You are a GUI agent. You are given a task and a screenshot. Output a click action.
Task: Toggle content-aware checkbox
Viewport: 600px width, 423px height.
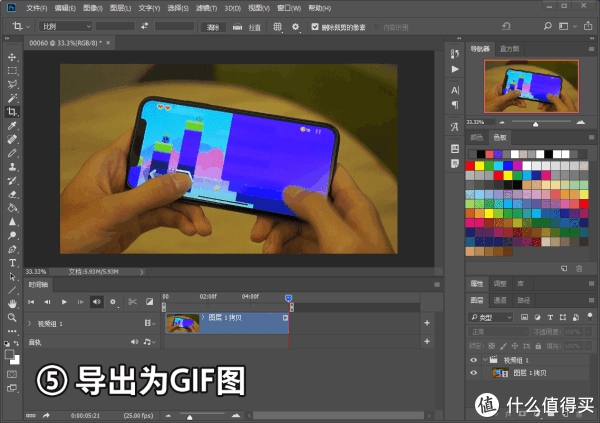coord(377,27)
